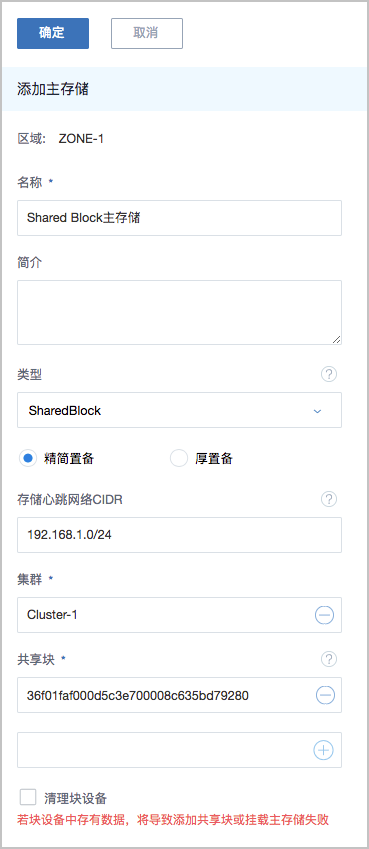This screenshot has height=849, width=369.
Task: Click the Cluster-1 cluster selection field
Action: [x=179, y=615]
